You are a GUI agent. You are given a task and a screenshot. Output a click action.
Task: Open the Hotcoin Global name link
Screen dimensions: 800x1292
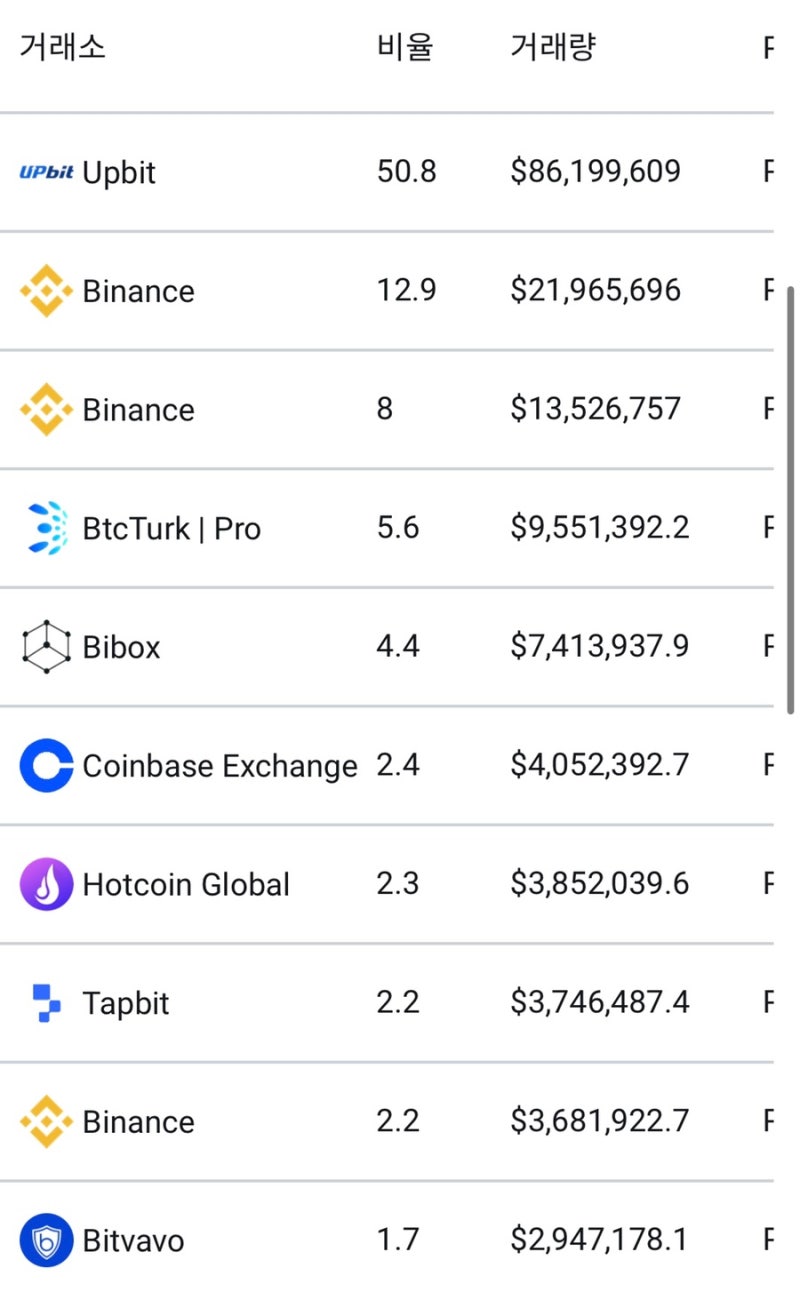pyautogui.click(x=186, y=885)
